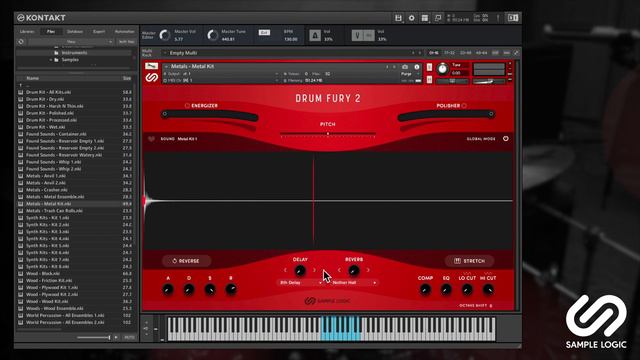Toggle the metronome icon

tap(315, 36)
